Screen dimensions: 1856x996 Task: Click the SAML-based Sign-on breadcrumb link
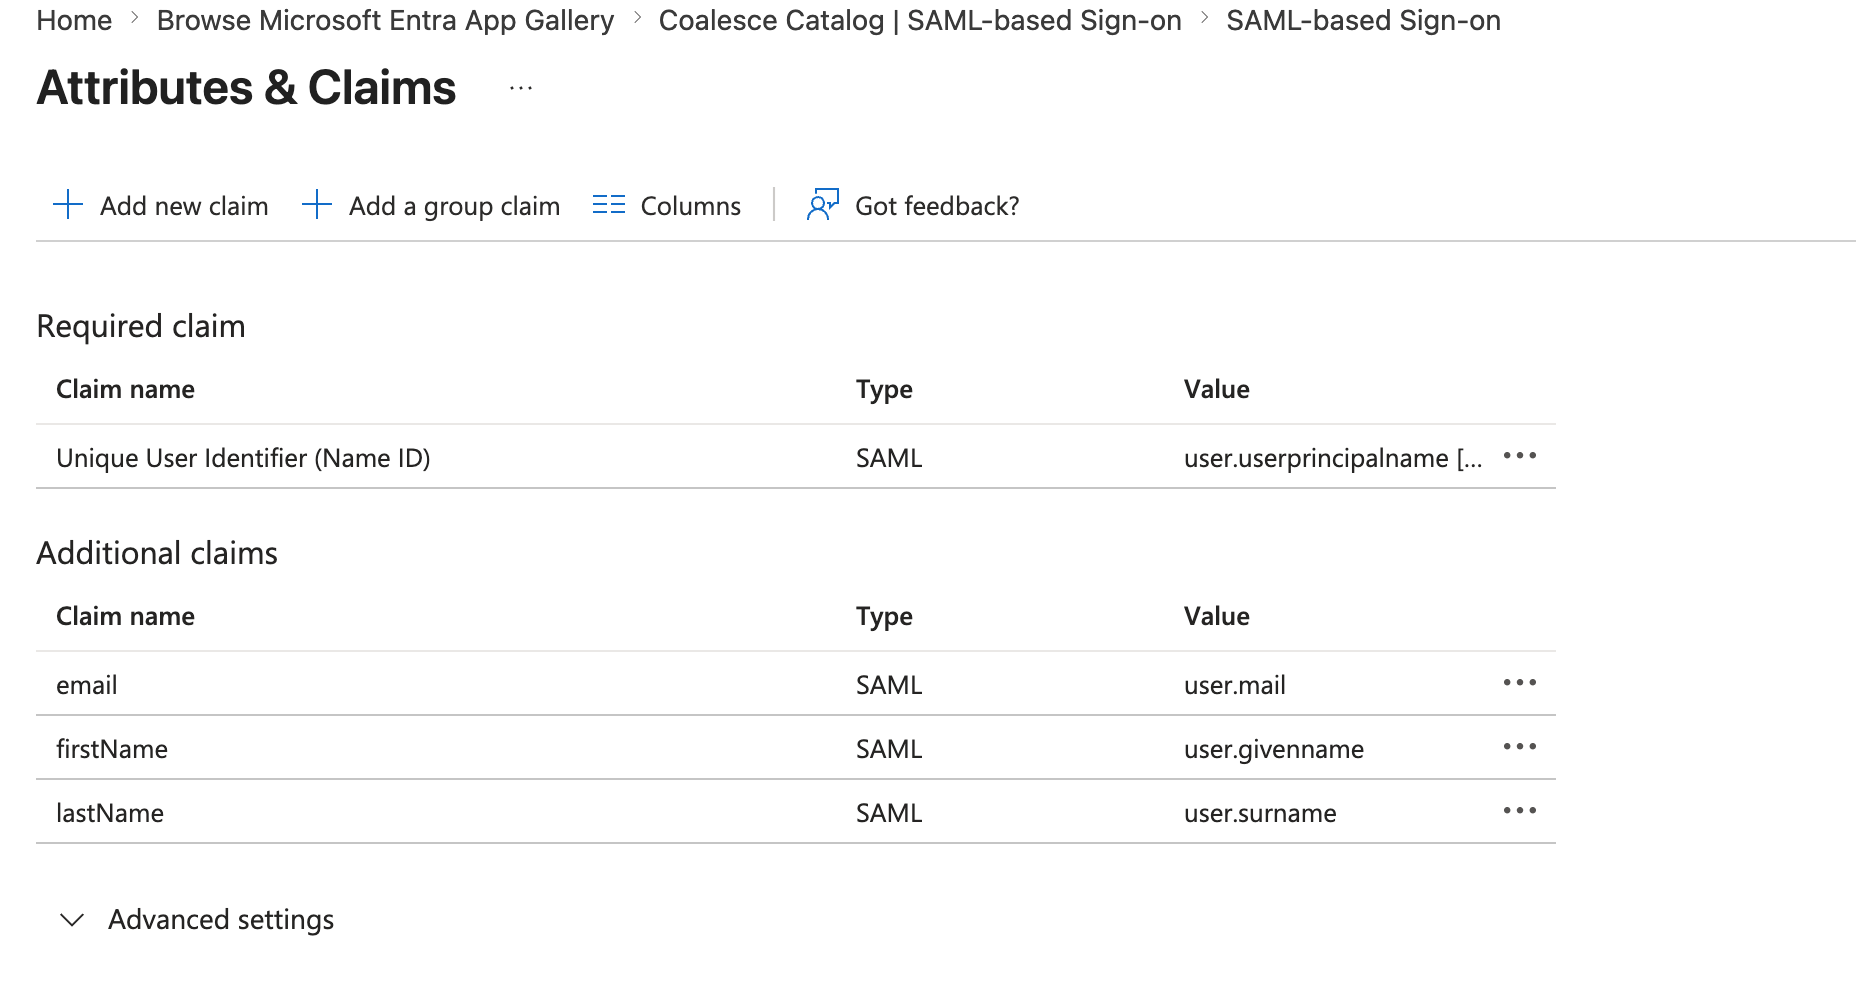(1362, 21)
